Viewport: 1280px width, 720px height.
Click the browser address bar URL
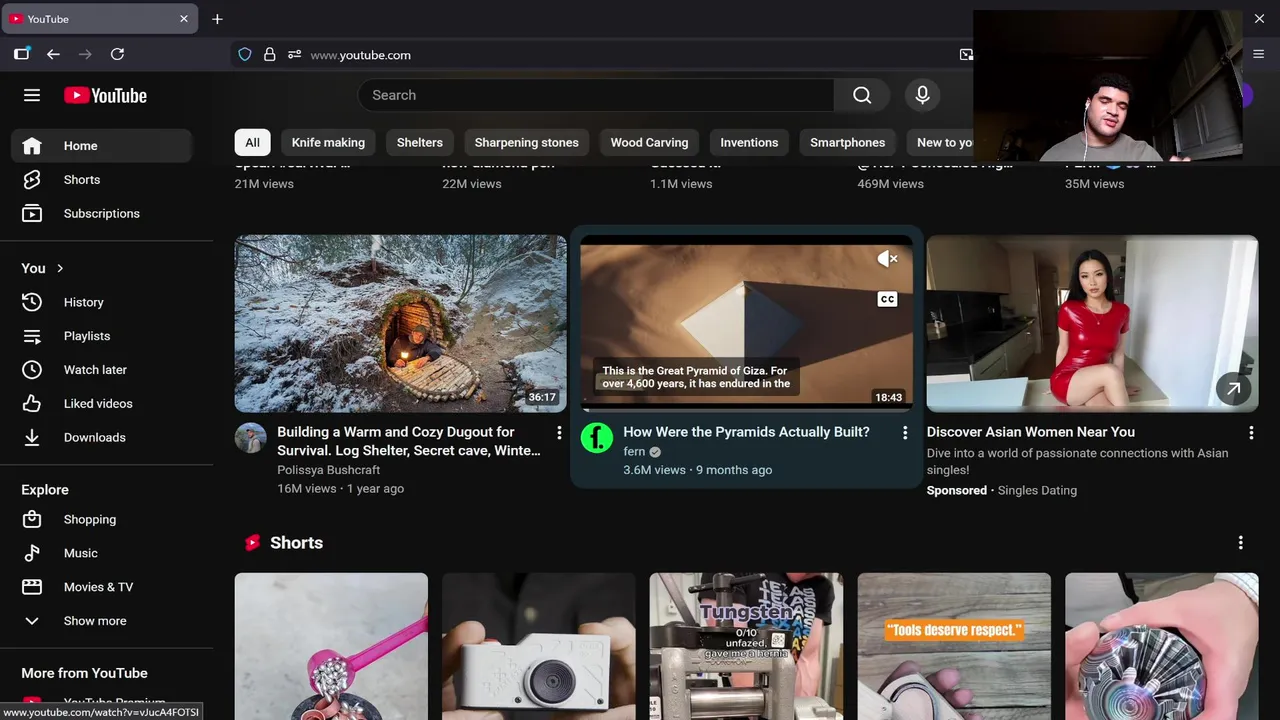(x=361, y=55)
